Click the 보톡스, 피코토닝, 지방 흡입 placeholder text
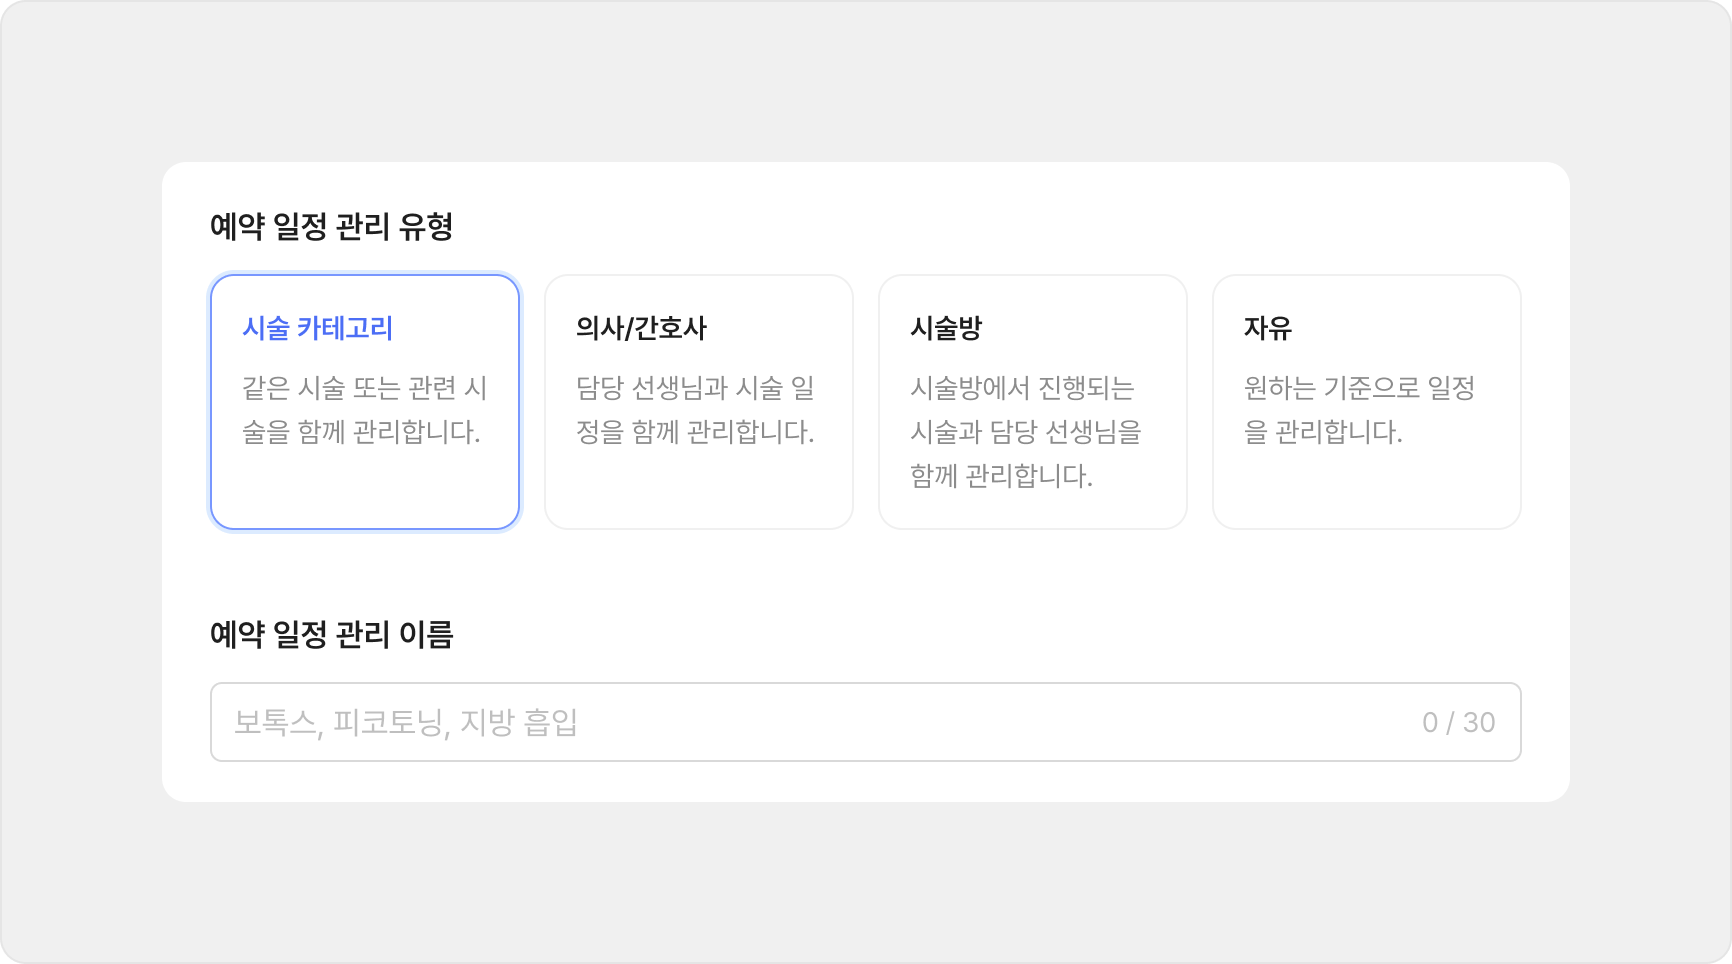Image resolution: width=1732 pixels, height=964 pixels. [x=406, y=722]
